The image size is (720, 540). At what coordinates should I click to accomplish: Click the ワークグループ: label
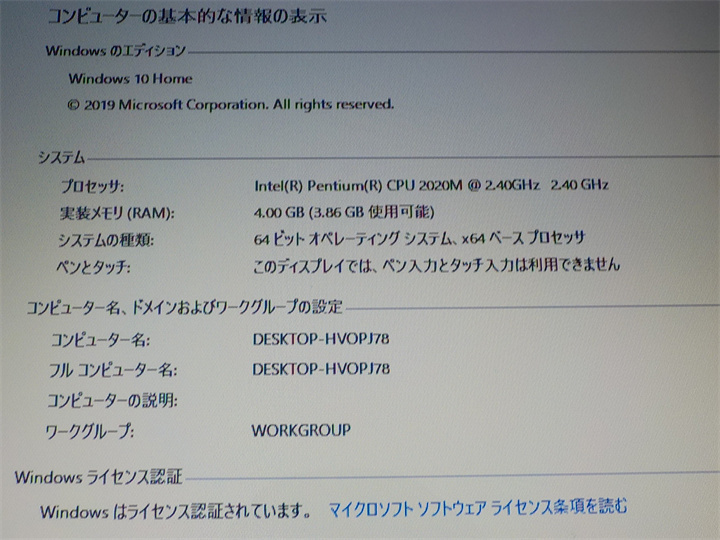(90, 432)
